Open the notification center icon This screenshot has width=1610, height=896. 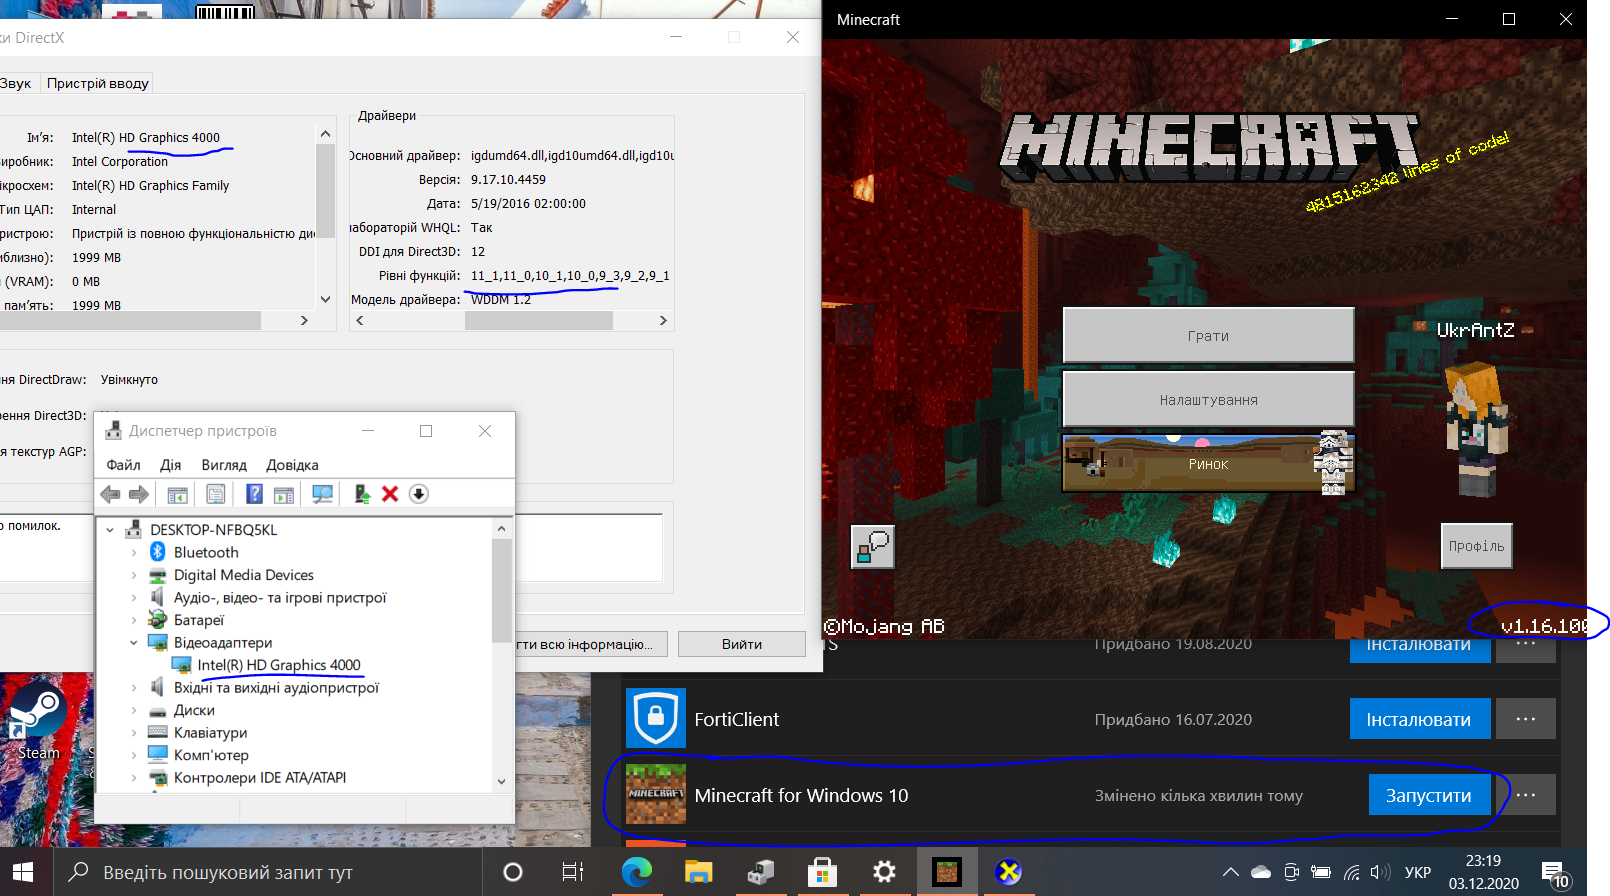pyautogui.click(x=1555, y=872)
